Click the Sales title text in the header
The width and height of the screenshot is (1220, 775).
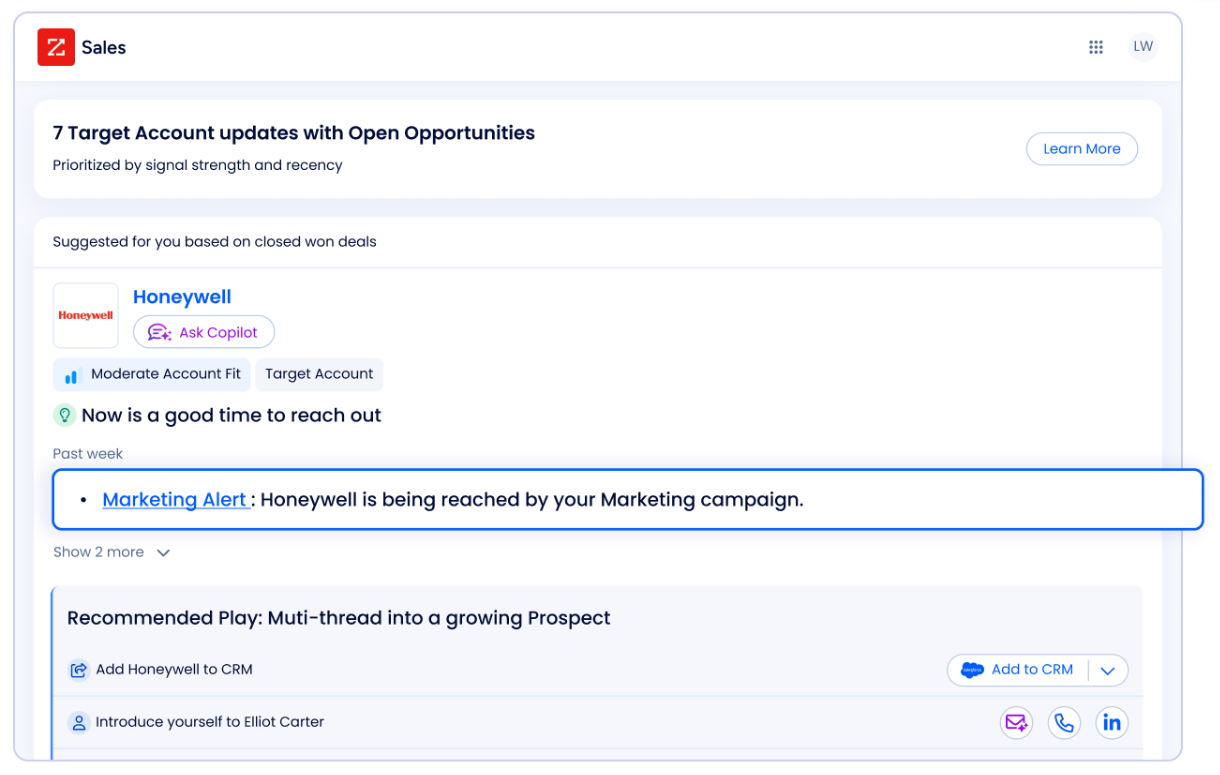tap(104, 47)
